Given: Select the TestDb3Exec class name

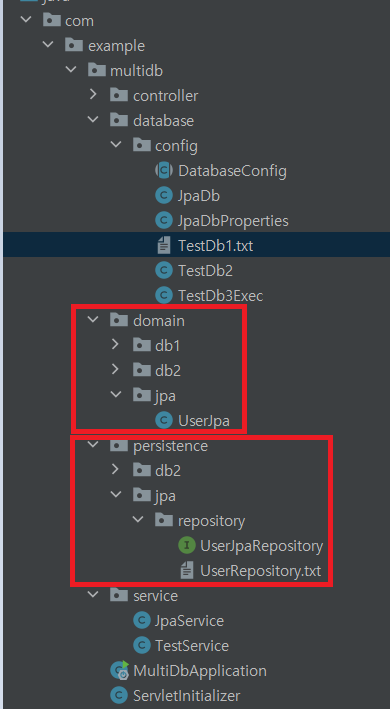Looking at the screenshot, I should (x=221, y=296).
